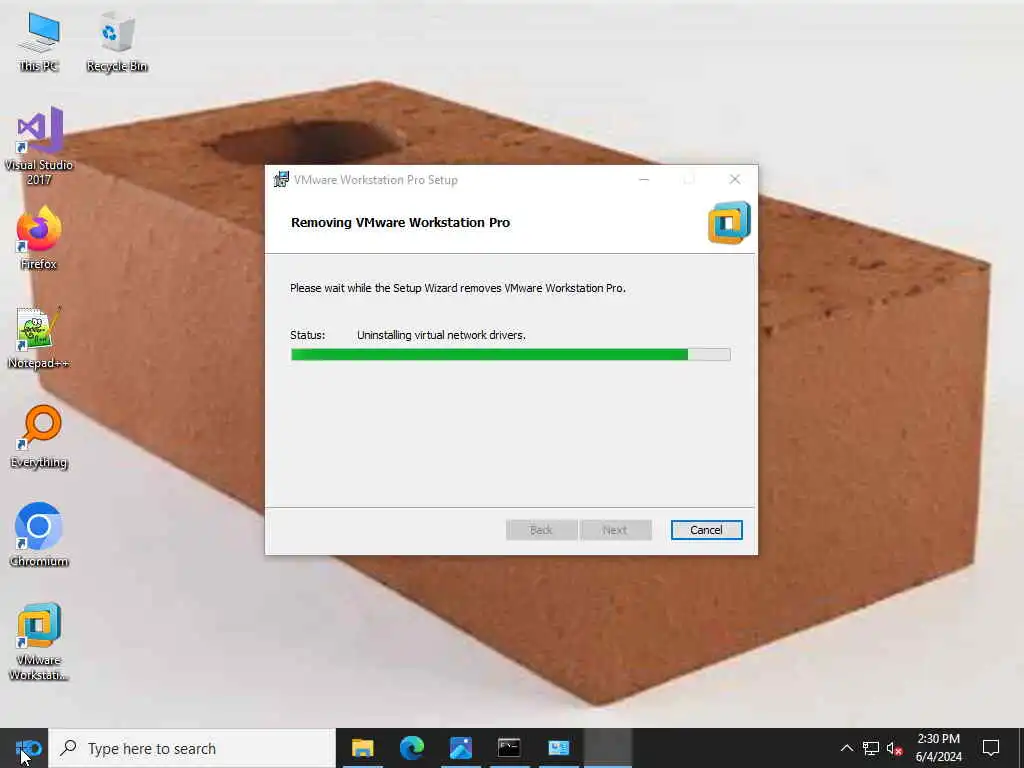Open the clock showing 2:30 PM
1024x768 pixels.
[938, 748]
